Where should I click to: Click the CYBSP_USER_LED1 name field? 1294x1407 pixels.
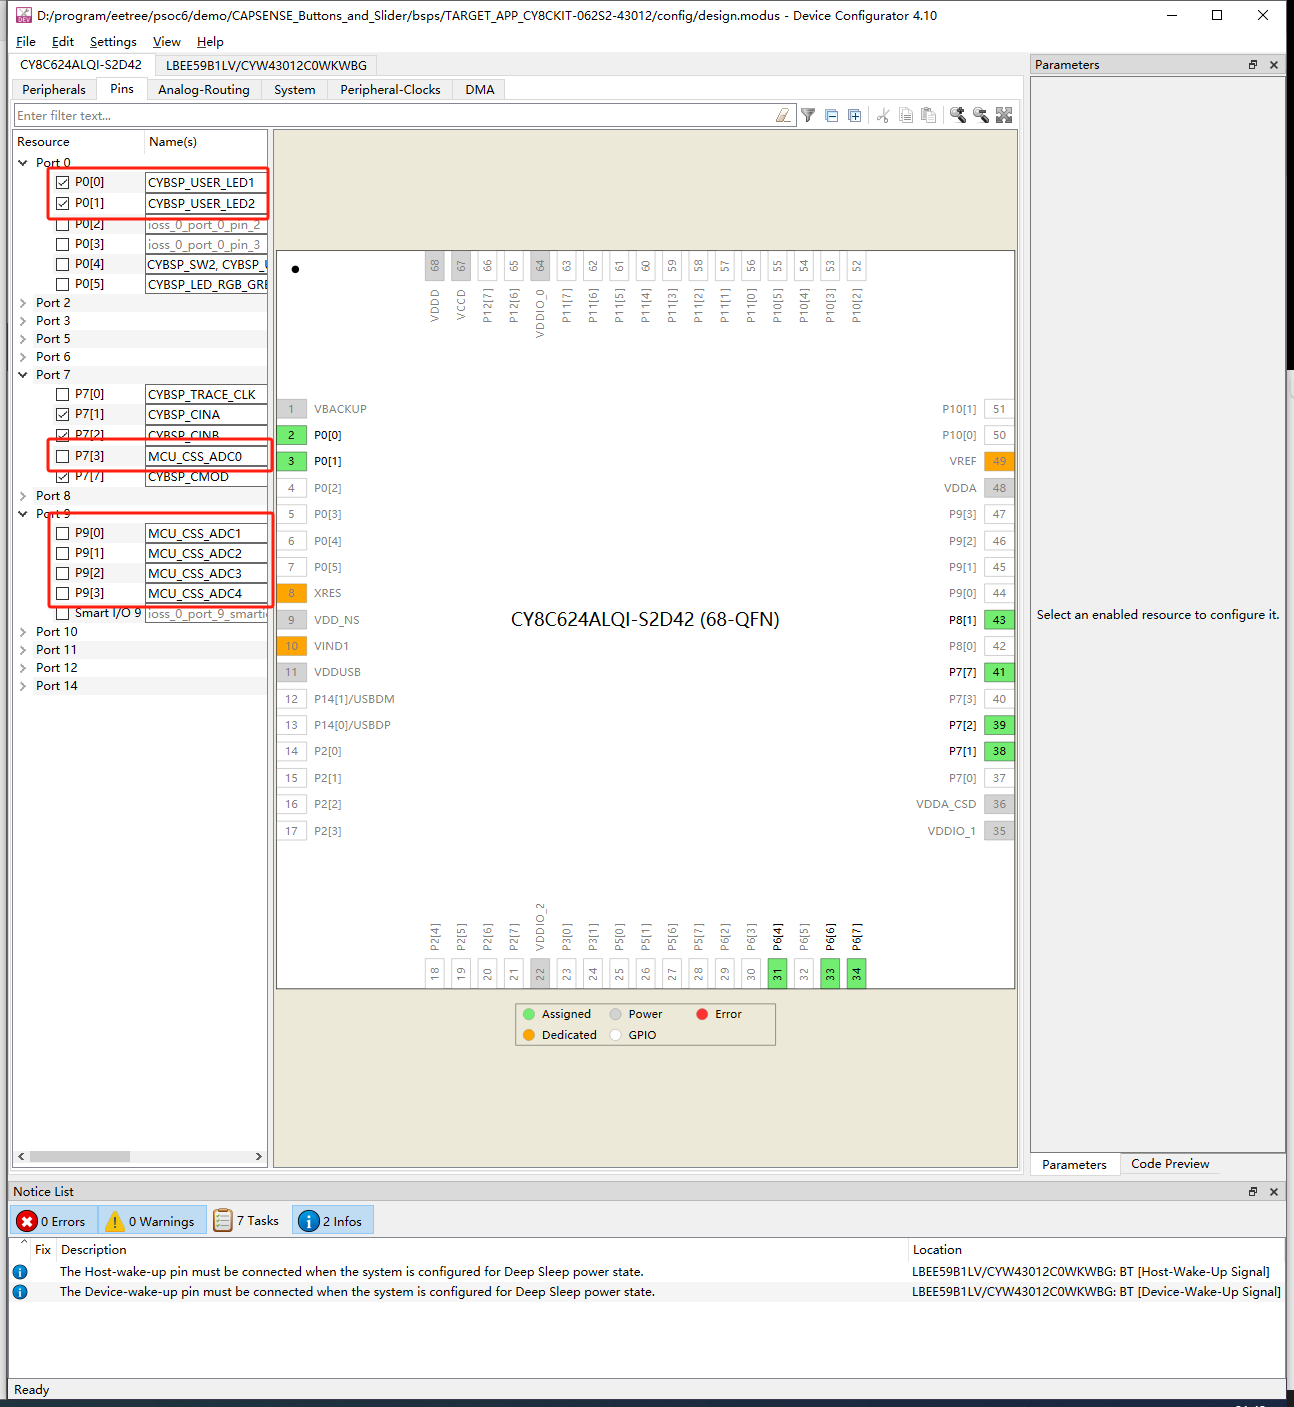(x=206, y=183)
